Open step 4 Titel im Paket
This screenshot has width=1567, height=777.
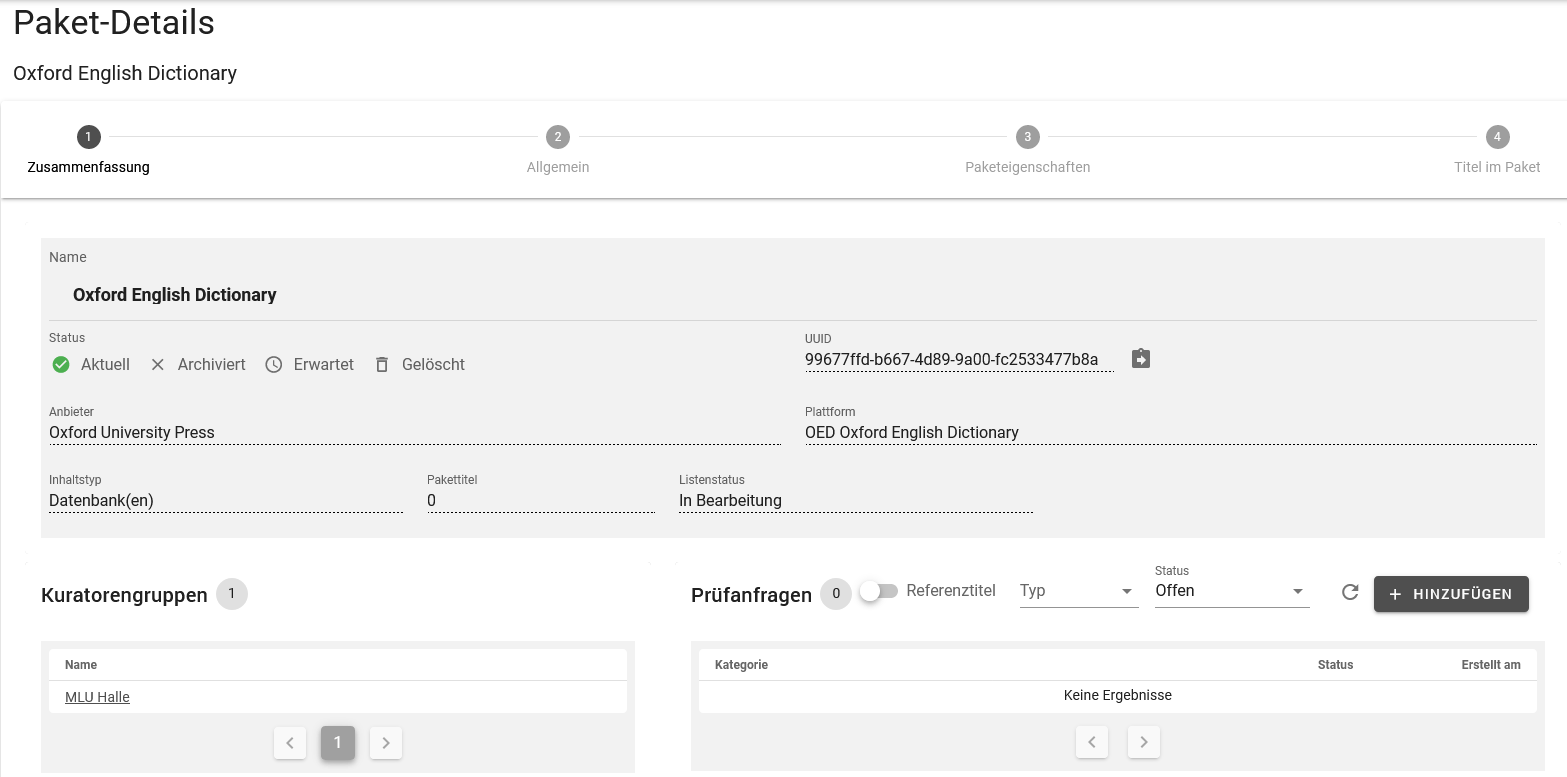coord(1496,137)
